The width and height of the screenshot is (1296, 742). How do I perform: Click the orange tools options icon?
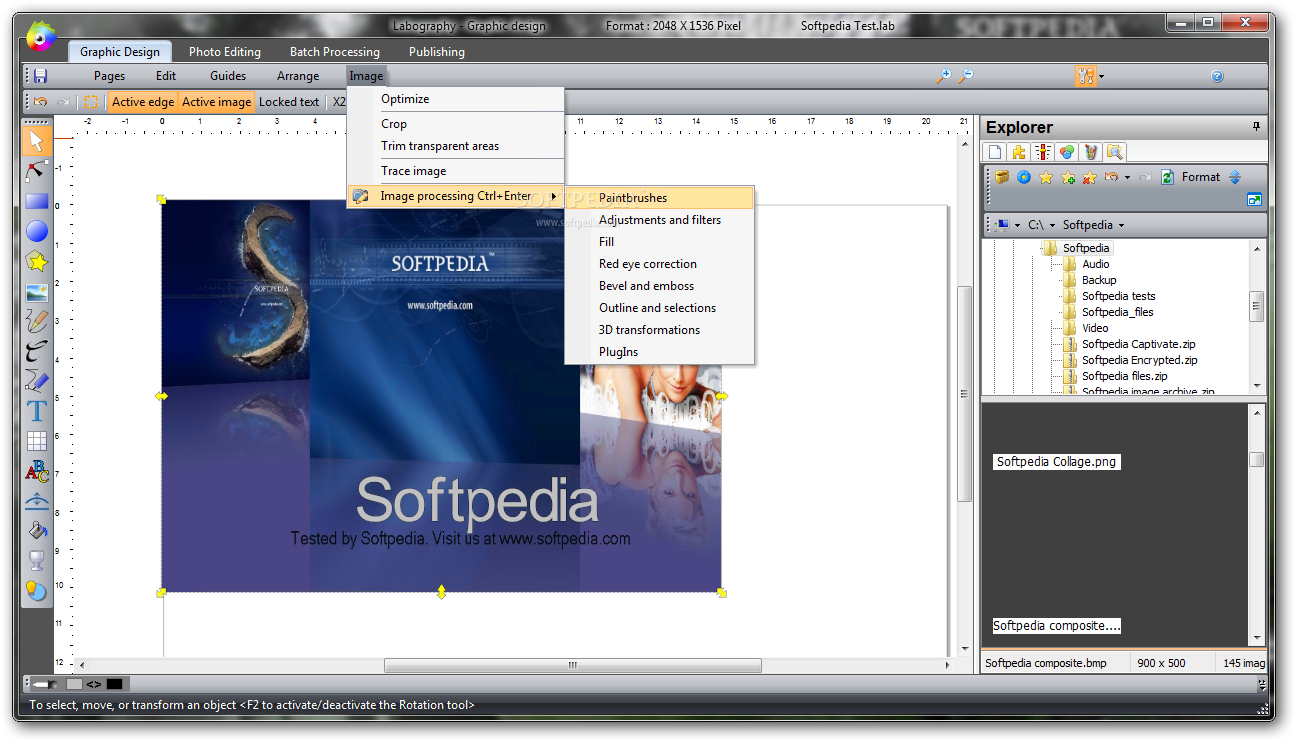(1086, 76)
